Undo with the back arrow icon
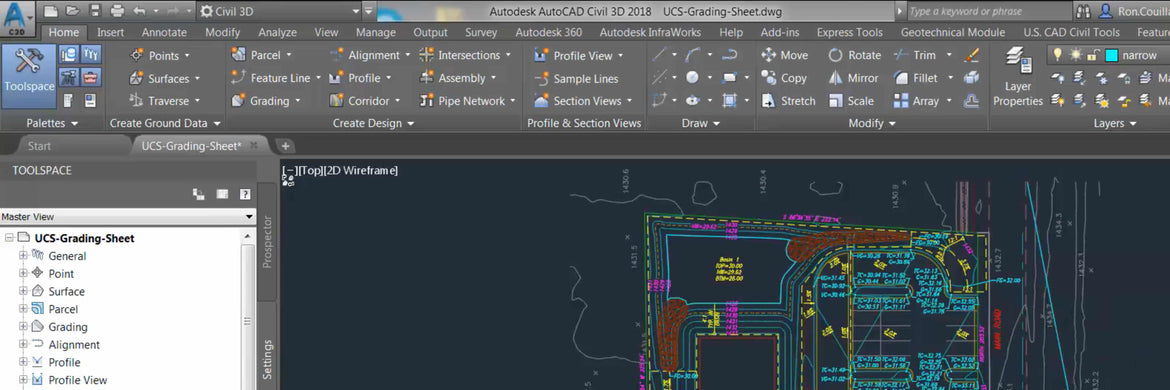1170x390 pixels. coord(139,11)
